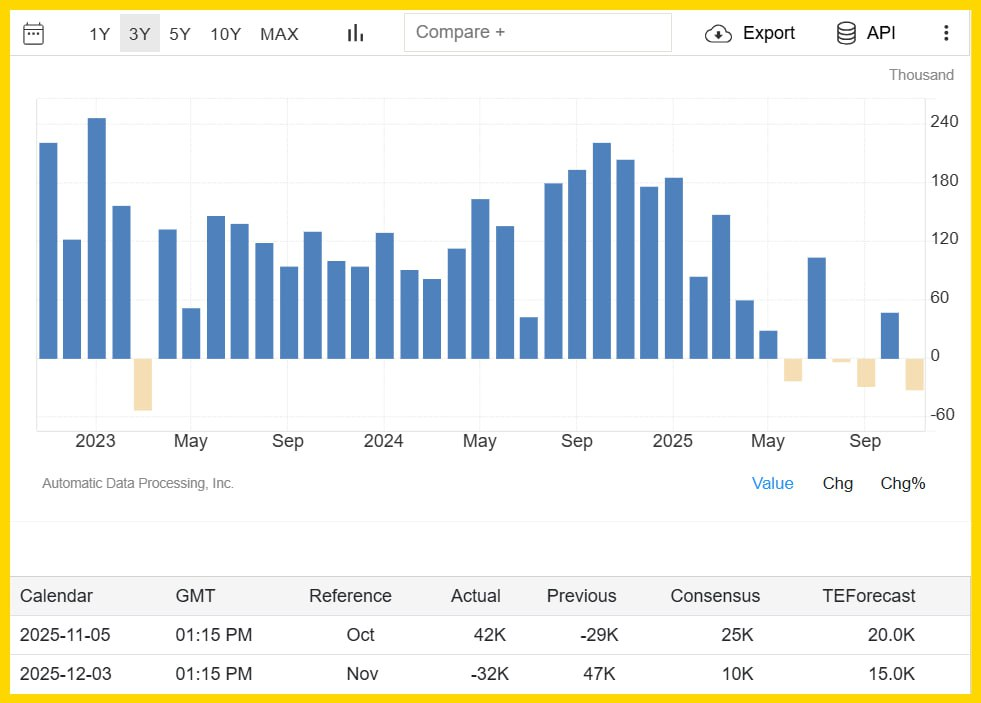Select the 3Y time range
This screenshot has width=981, height=703.
[x=140, y=34]
